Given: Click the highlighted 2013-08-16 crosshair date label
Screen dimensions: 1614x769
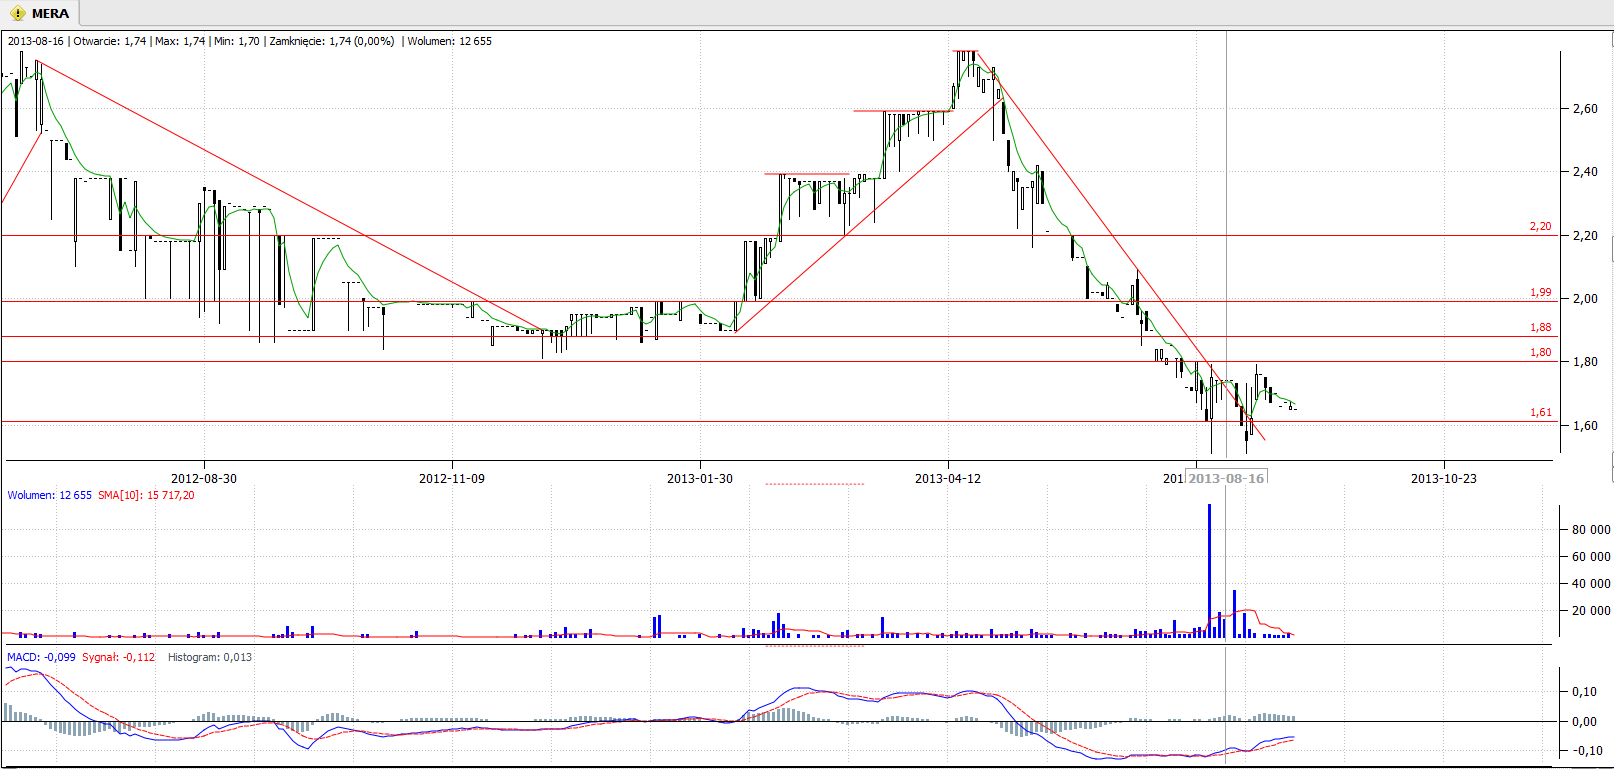Looking at the screenshot, I should point(1226,478).
